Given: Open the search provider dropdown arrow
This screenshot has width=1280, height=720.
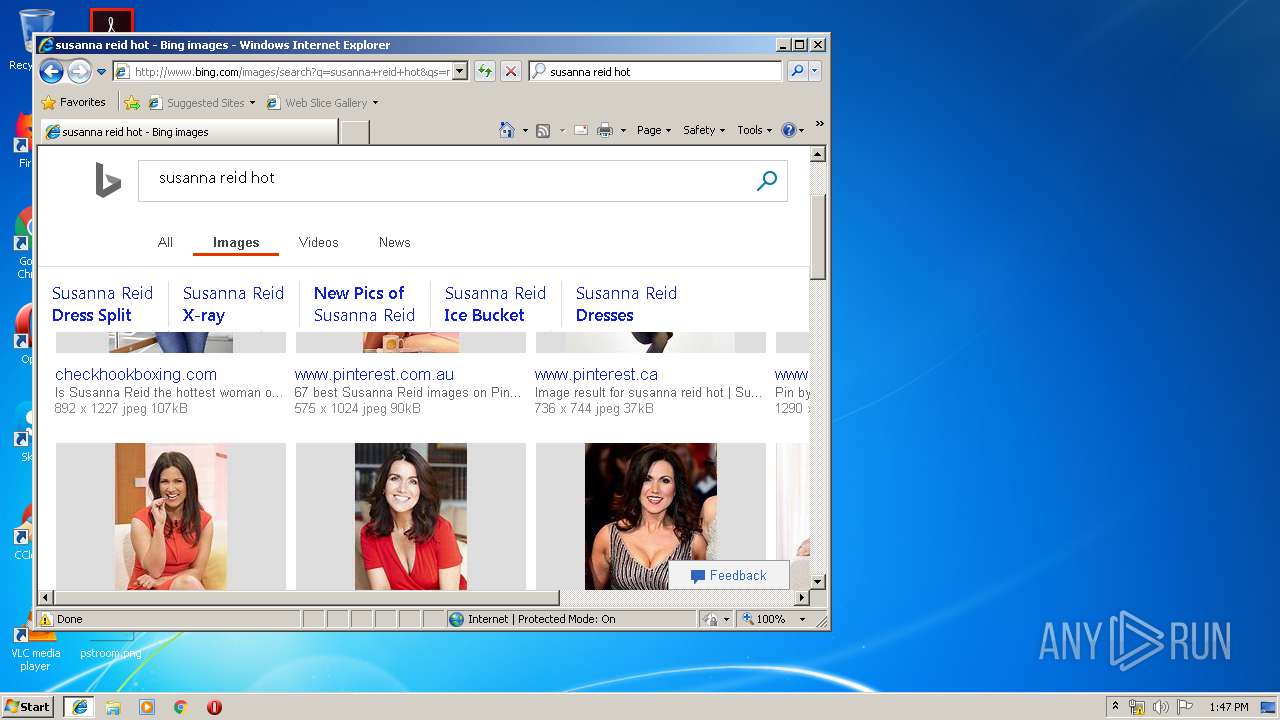Looking at the screenshot, I should pos(815,71).
